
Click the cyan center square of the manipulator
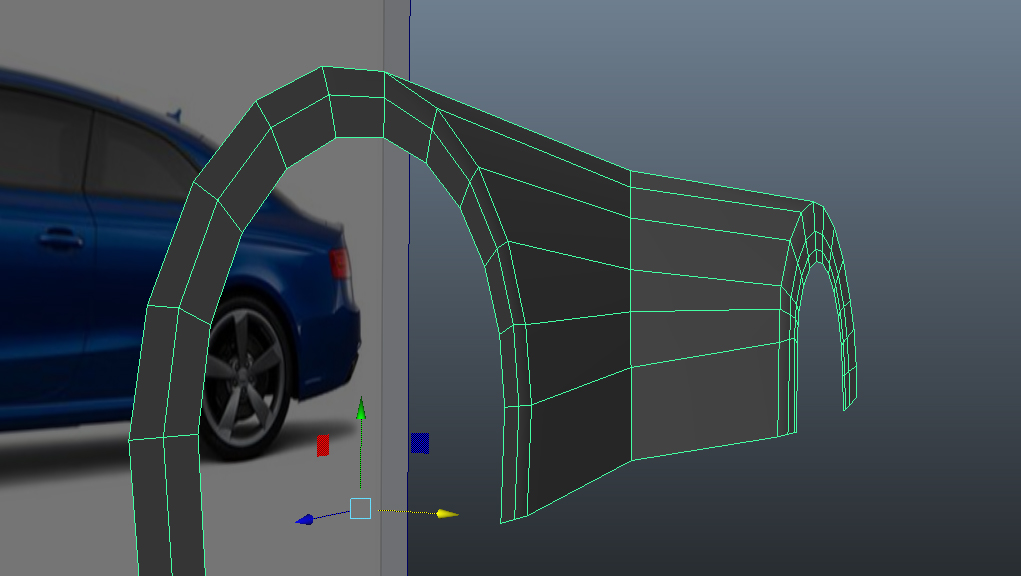click(359, 509)
